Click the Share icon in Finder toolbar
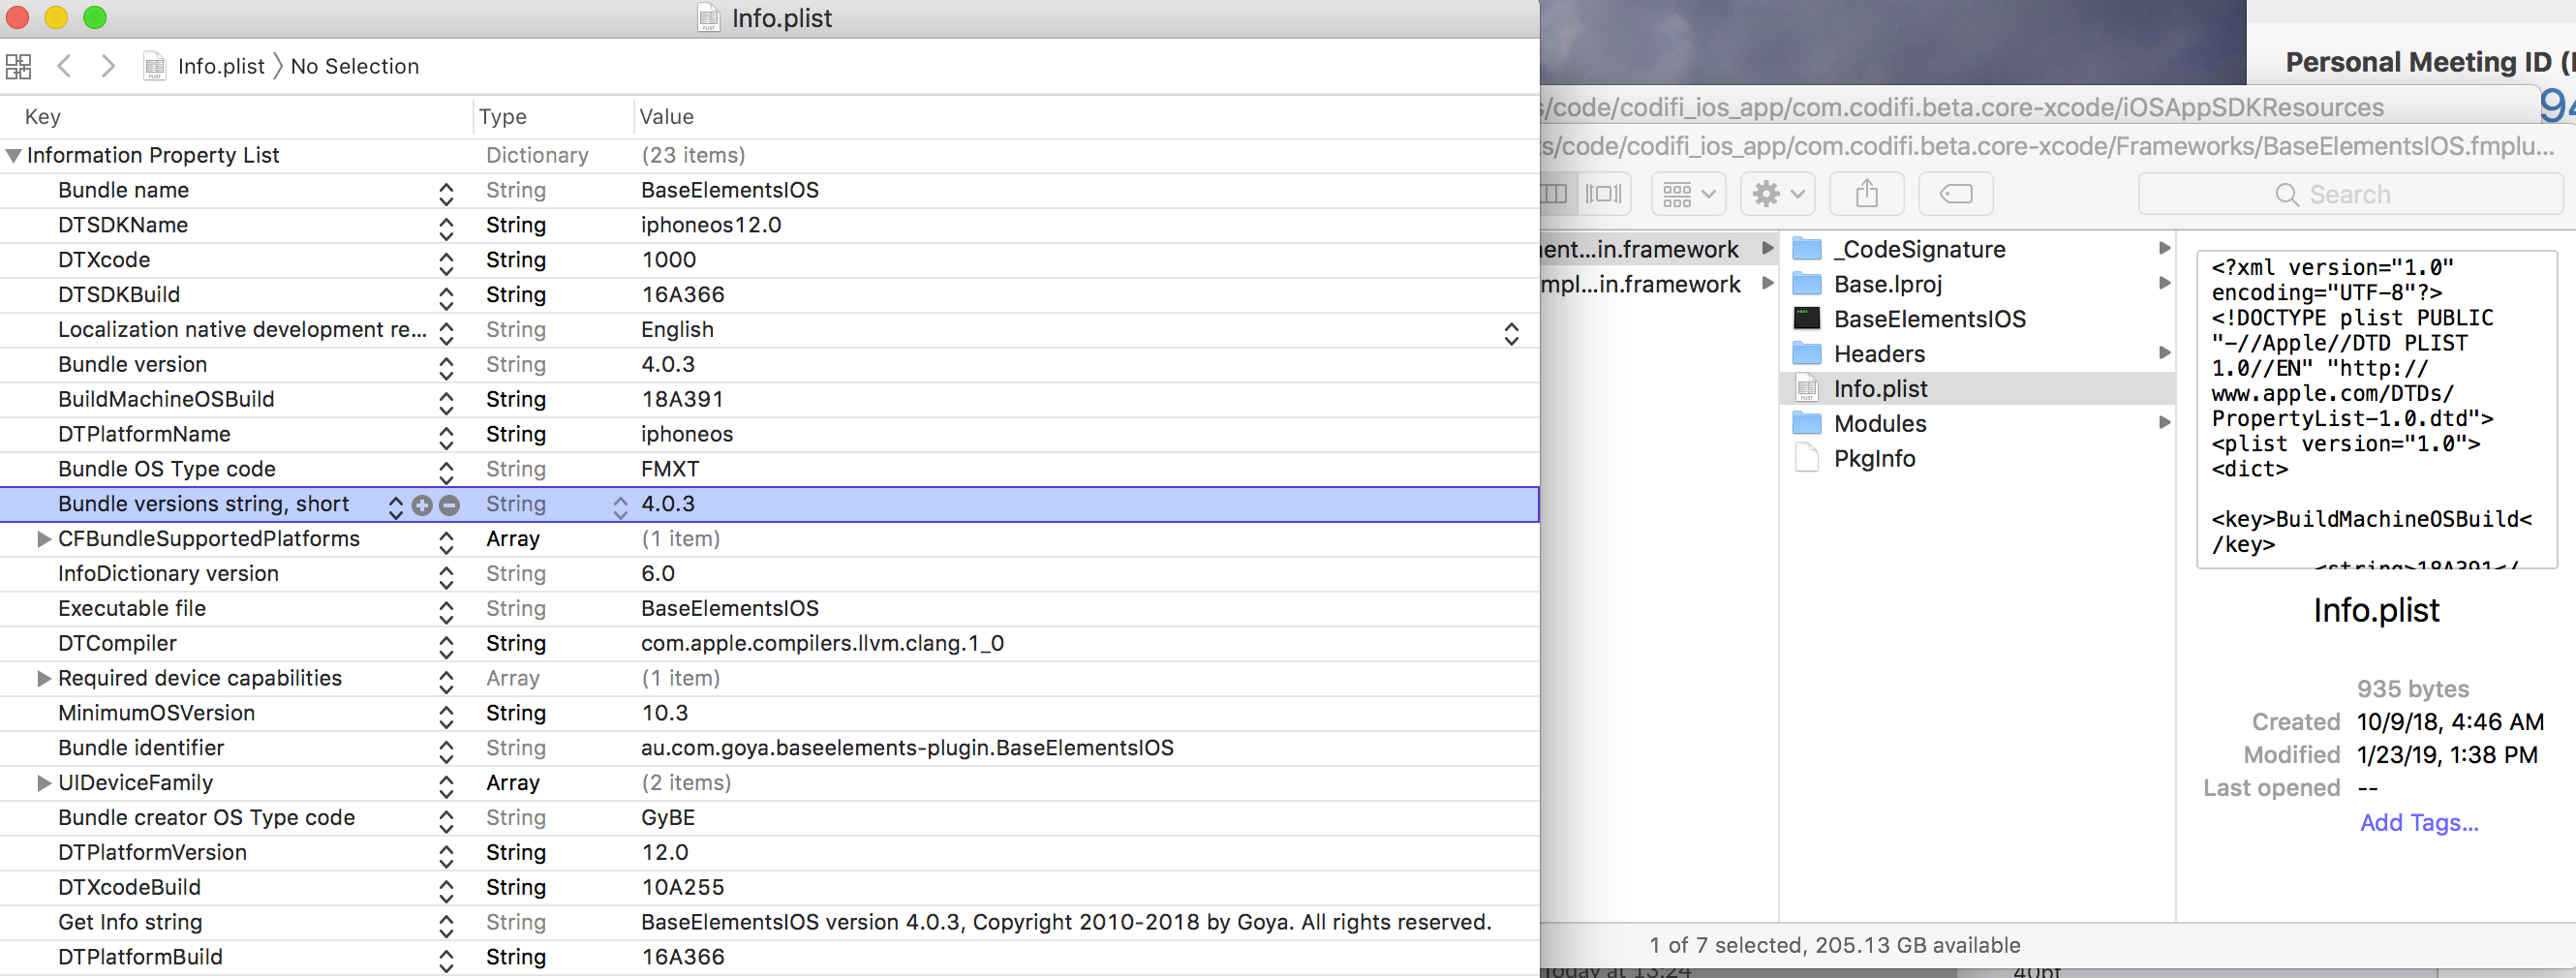The width and height of the screenshot is (2576, 978). click(x=1866, y=193)
